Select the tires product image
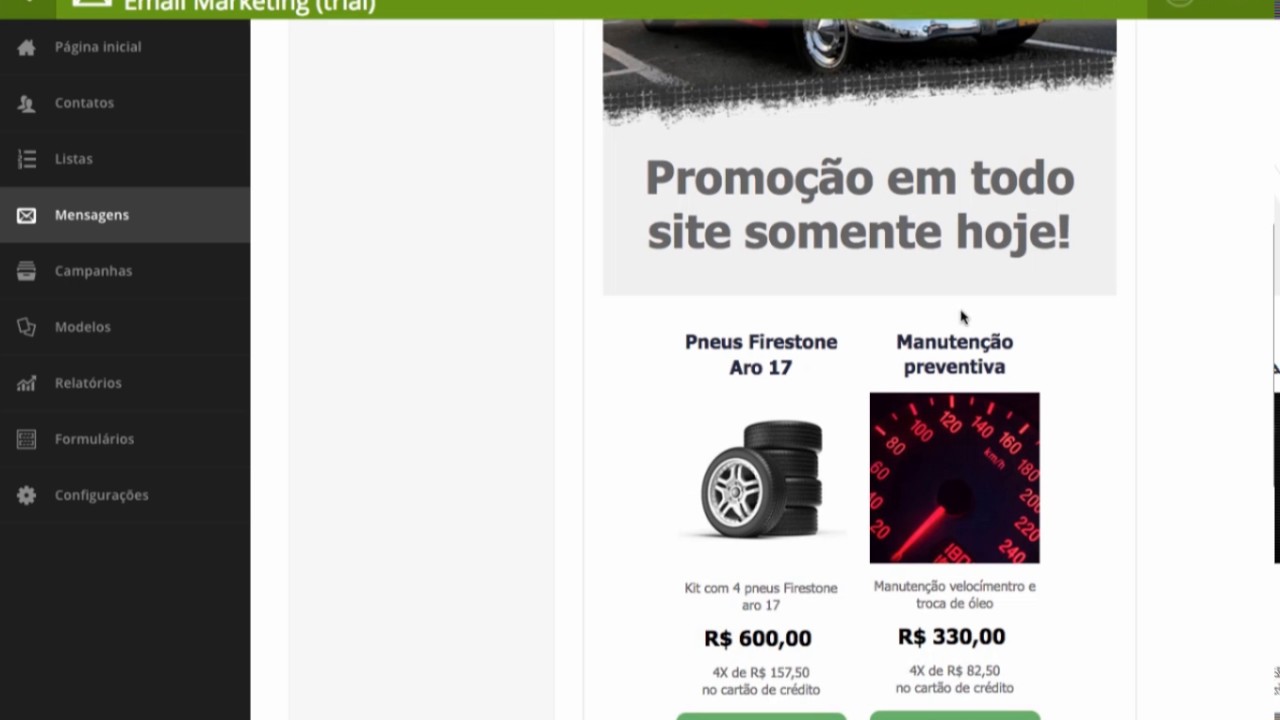Screen dimensions: 1280x720 tap(761, 479)
